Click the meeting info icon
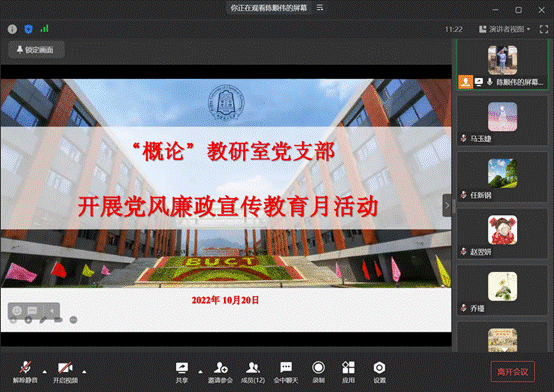 click(x=12, y=29)
